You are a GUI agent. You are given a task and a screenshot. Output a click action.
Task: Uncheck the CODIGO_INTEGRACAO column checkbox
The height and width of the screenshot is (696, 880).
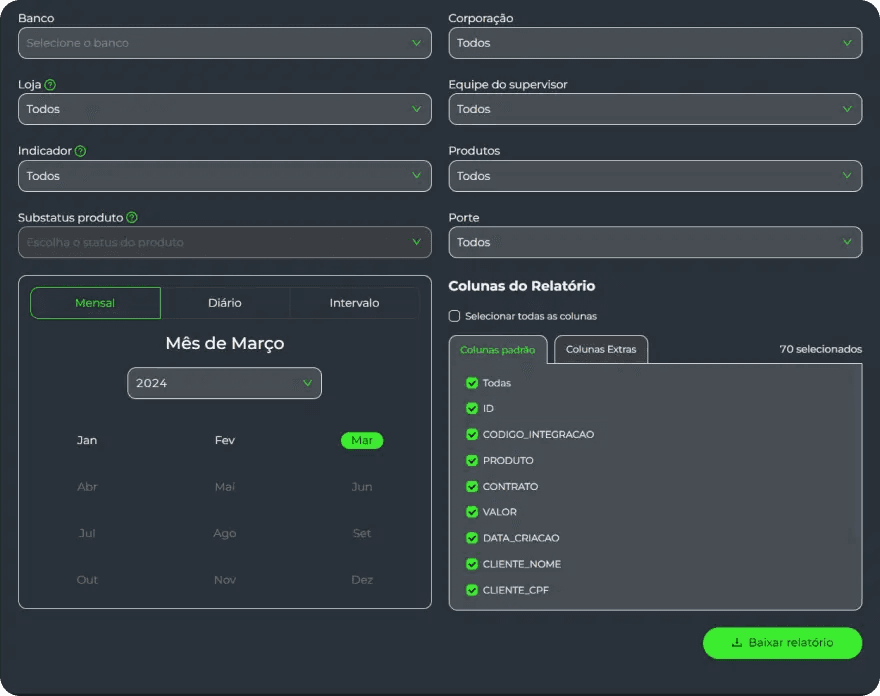tap(472, 435)
